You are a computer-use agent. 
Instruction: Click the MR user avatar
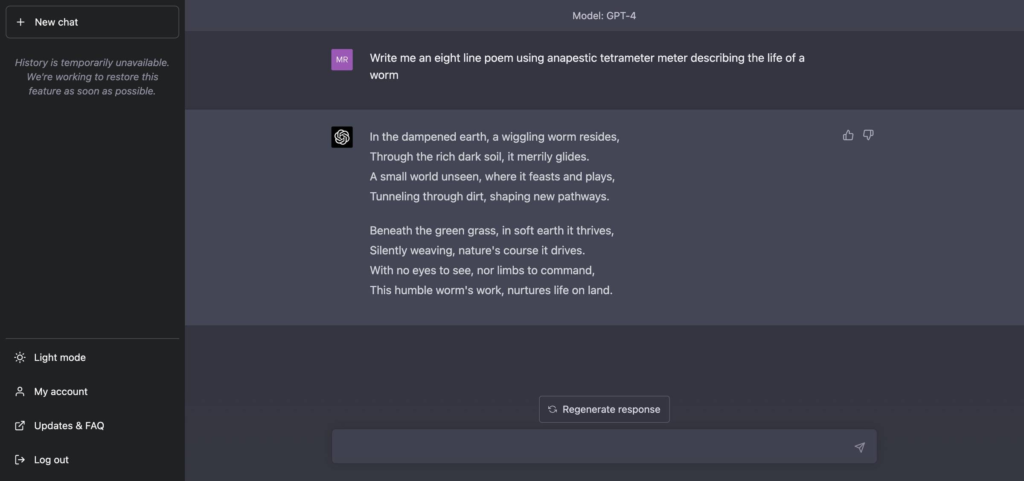click(342, 59)
